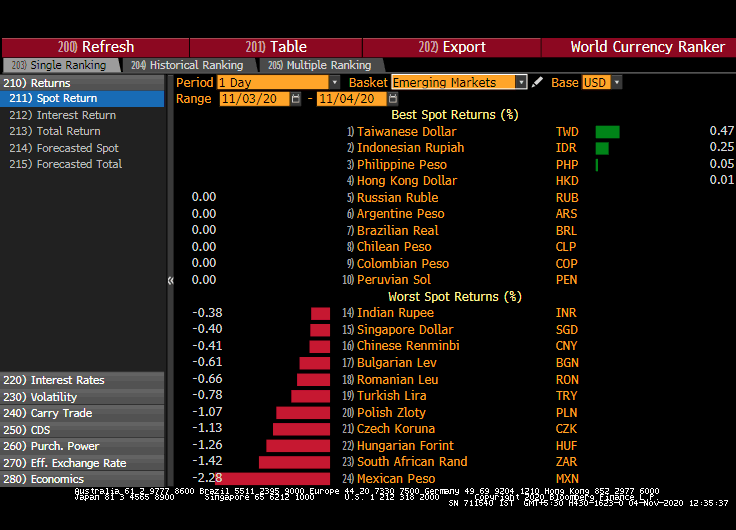Click the Mexican Peso currency link
This screenshot has width=736, height=530.
398,478
